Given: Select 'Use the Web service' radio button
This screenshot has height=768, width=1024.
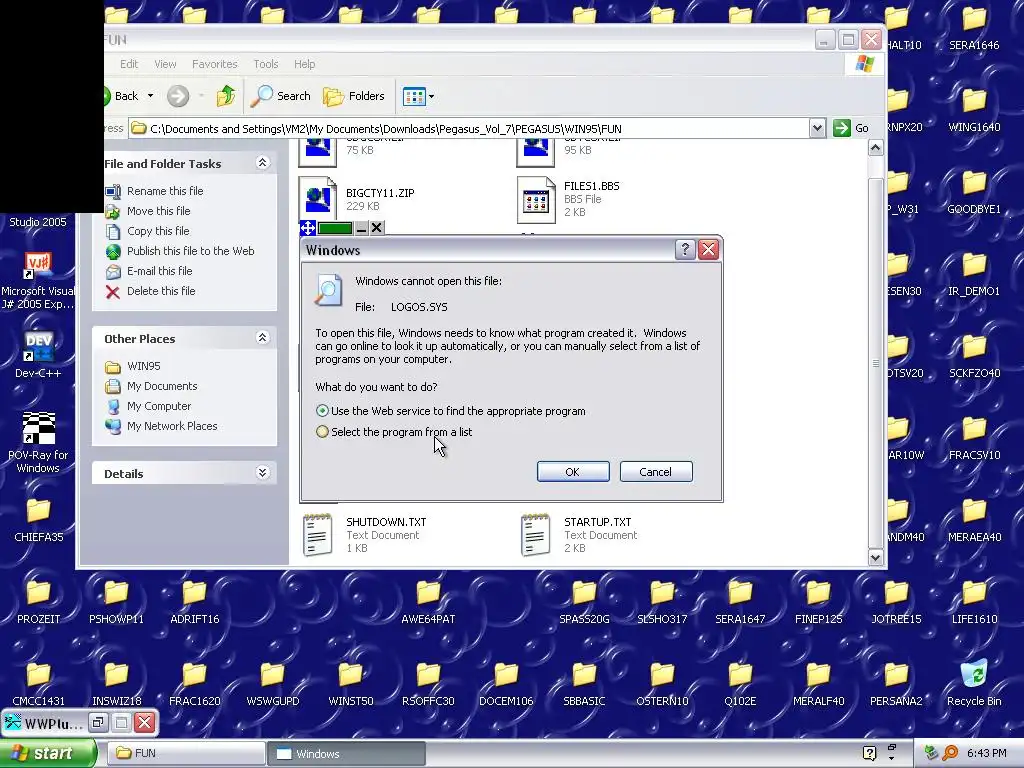Looking at the screenshot, I should click(x=322, y=411).
